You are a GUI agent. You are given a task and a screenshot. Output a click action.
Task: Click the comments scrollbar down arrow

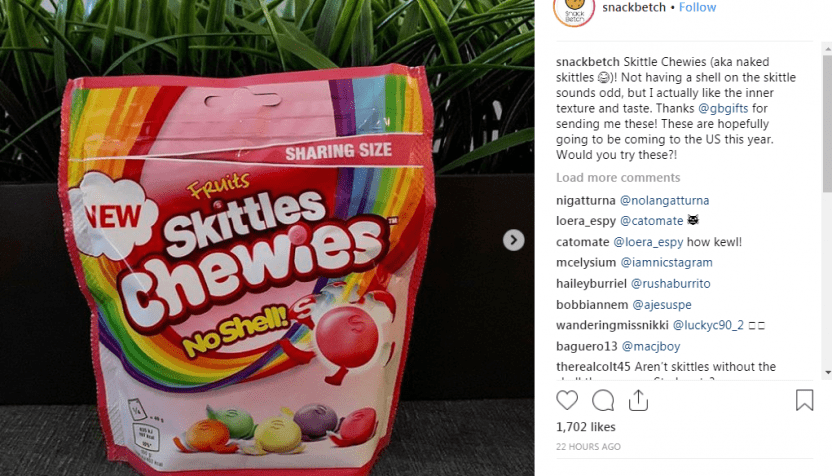[x=827, y=373]
